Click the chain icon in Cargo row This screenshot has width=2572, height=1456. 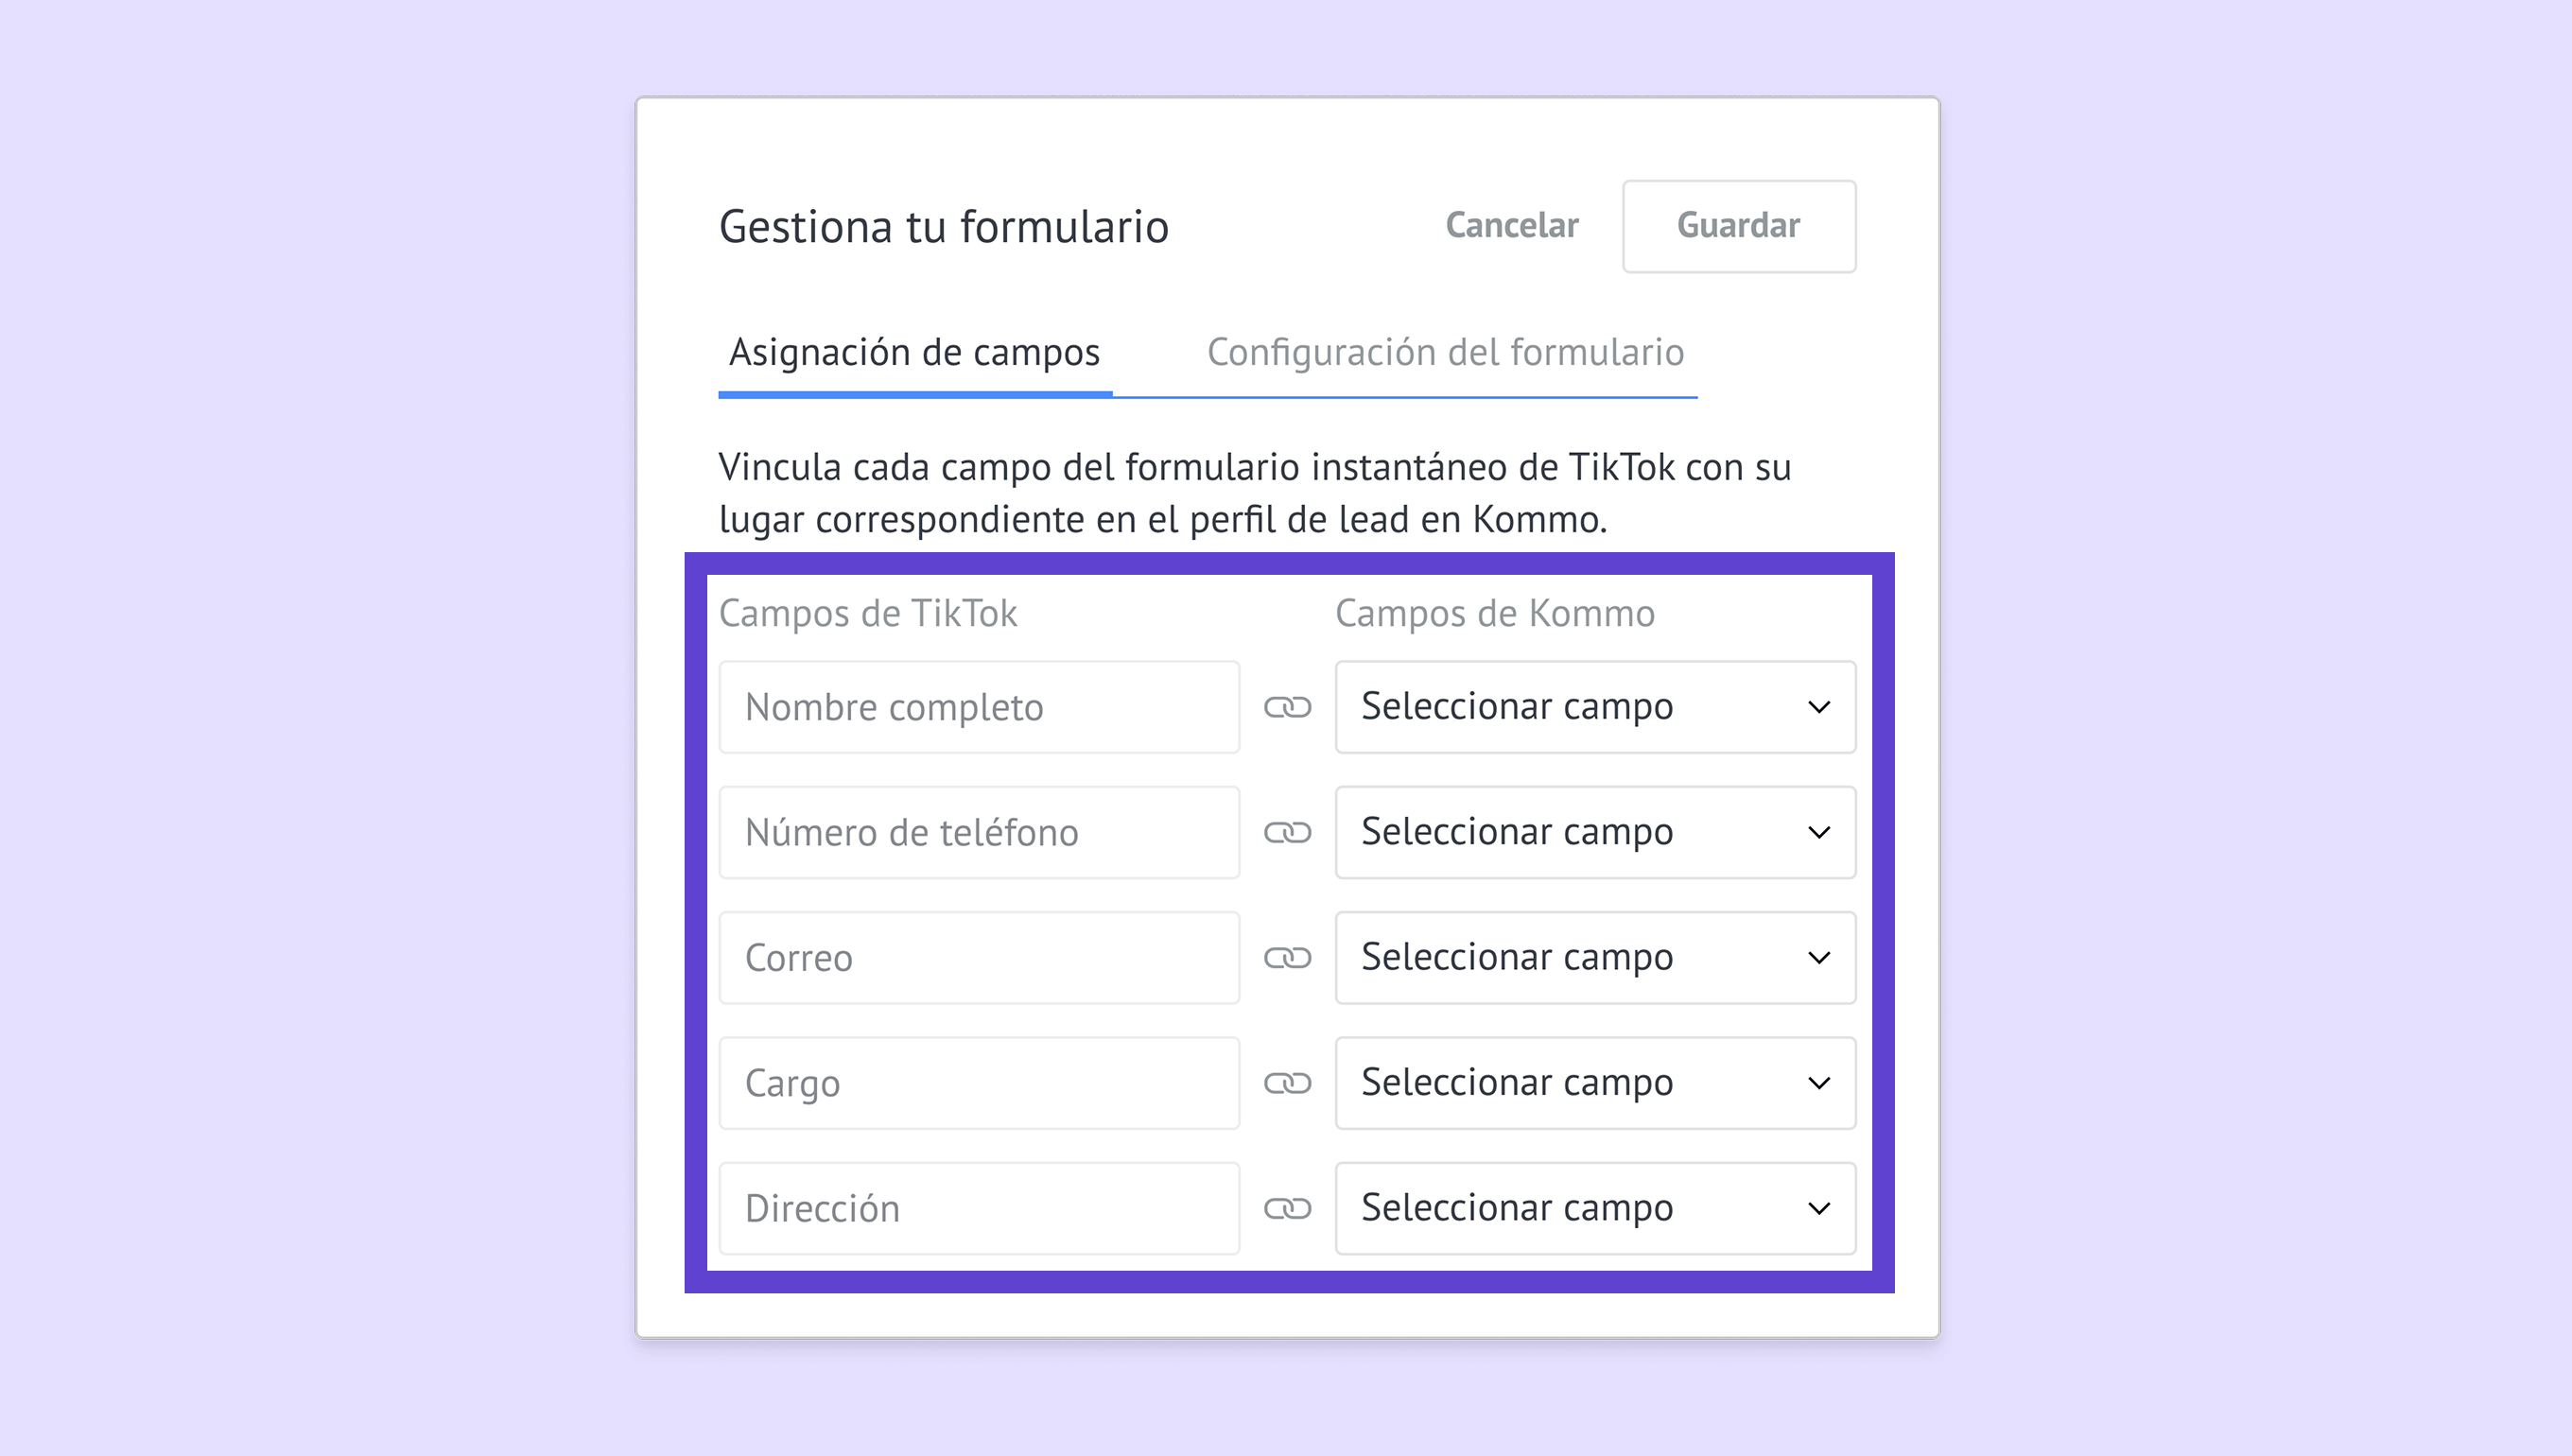[x=1287, y=1083]
